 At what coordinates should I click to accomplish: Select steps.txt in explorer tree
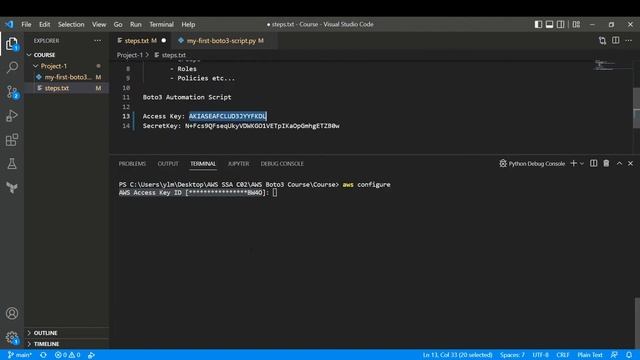click(x=67, y=88)
